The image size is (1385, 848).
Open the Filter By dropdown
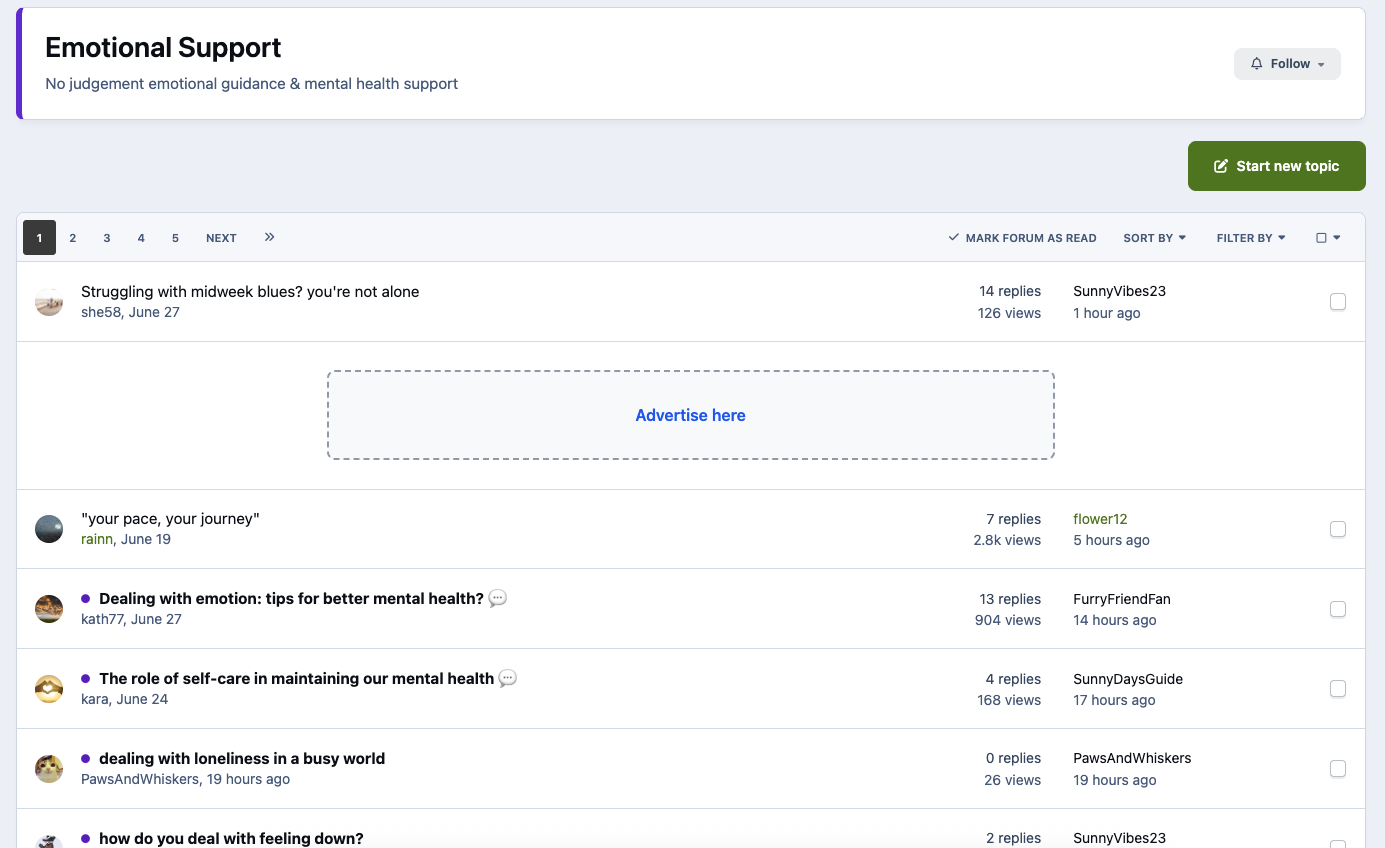point(1251,238)
